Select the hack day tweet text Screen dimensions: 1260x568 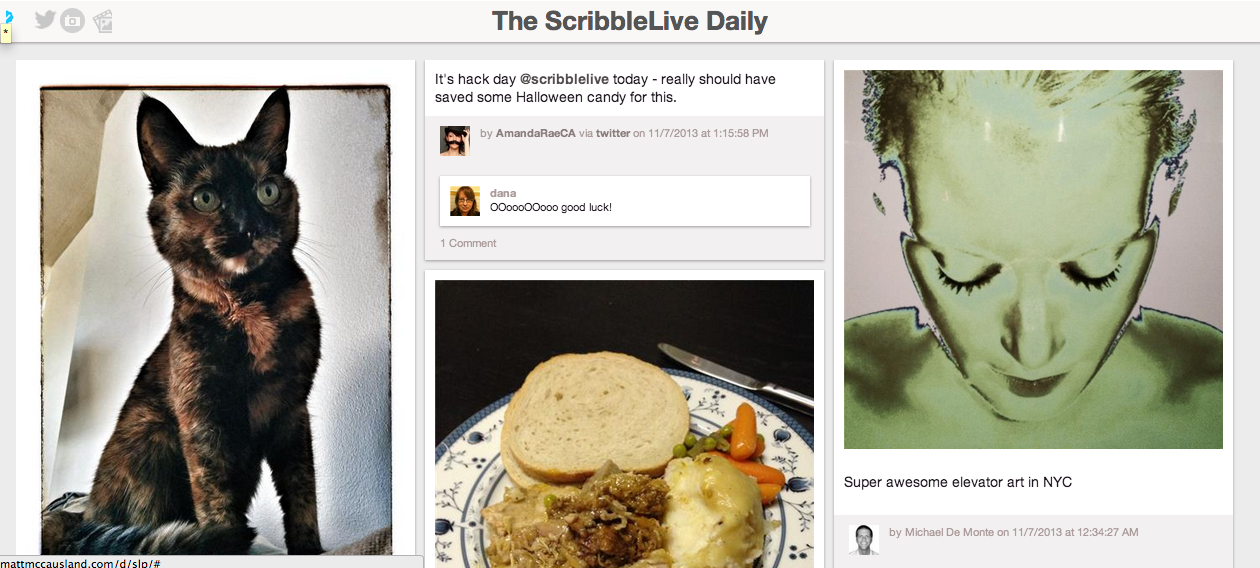[605, 88]
